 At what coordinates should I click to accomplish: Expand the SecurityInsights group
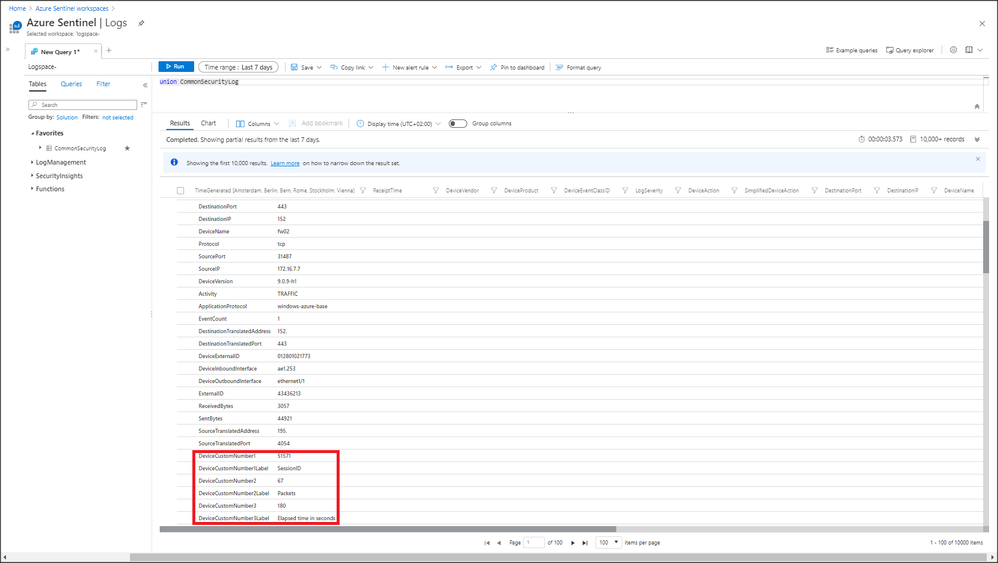pos(33,176)
